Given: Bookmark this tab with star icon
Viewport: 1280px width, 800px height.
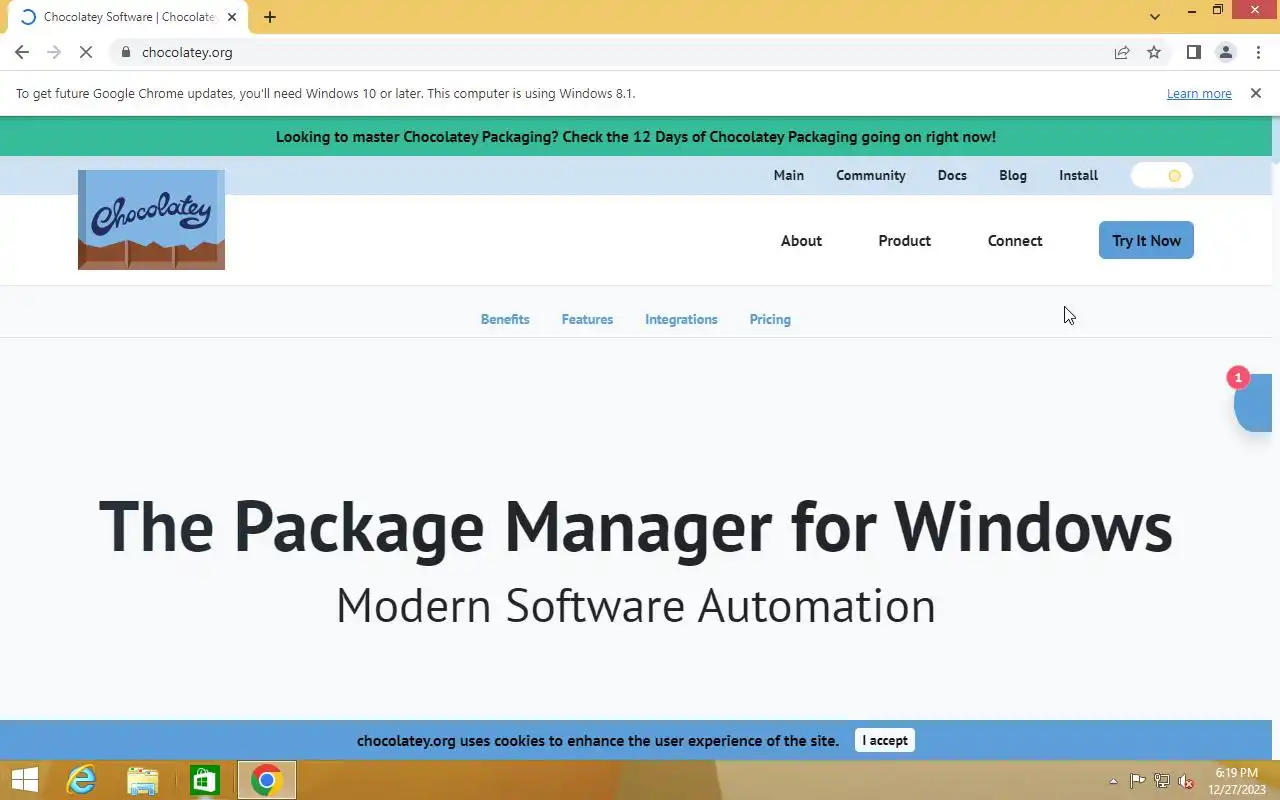Looking at the screenshot, I should [1154, 52].
